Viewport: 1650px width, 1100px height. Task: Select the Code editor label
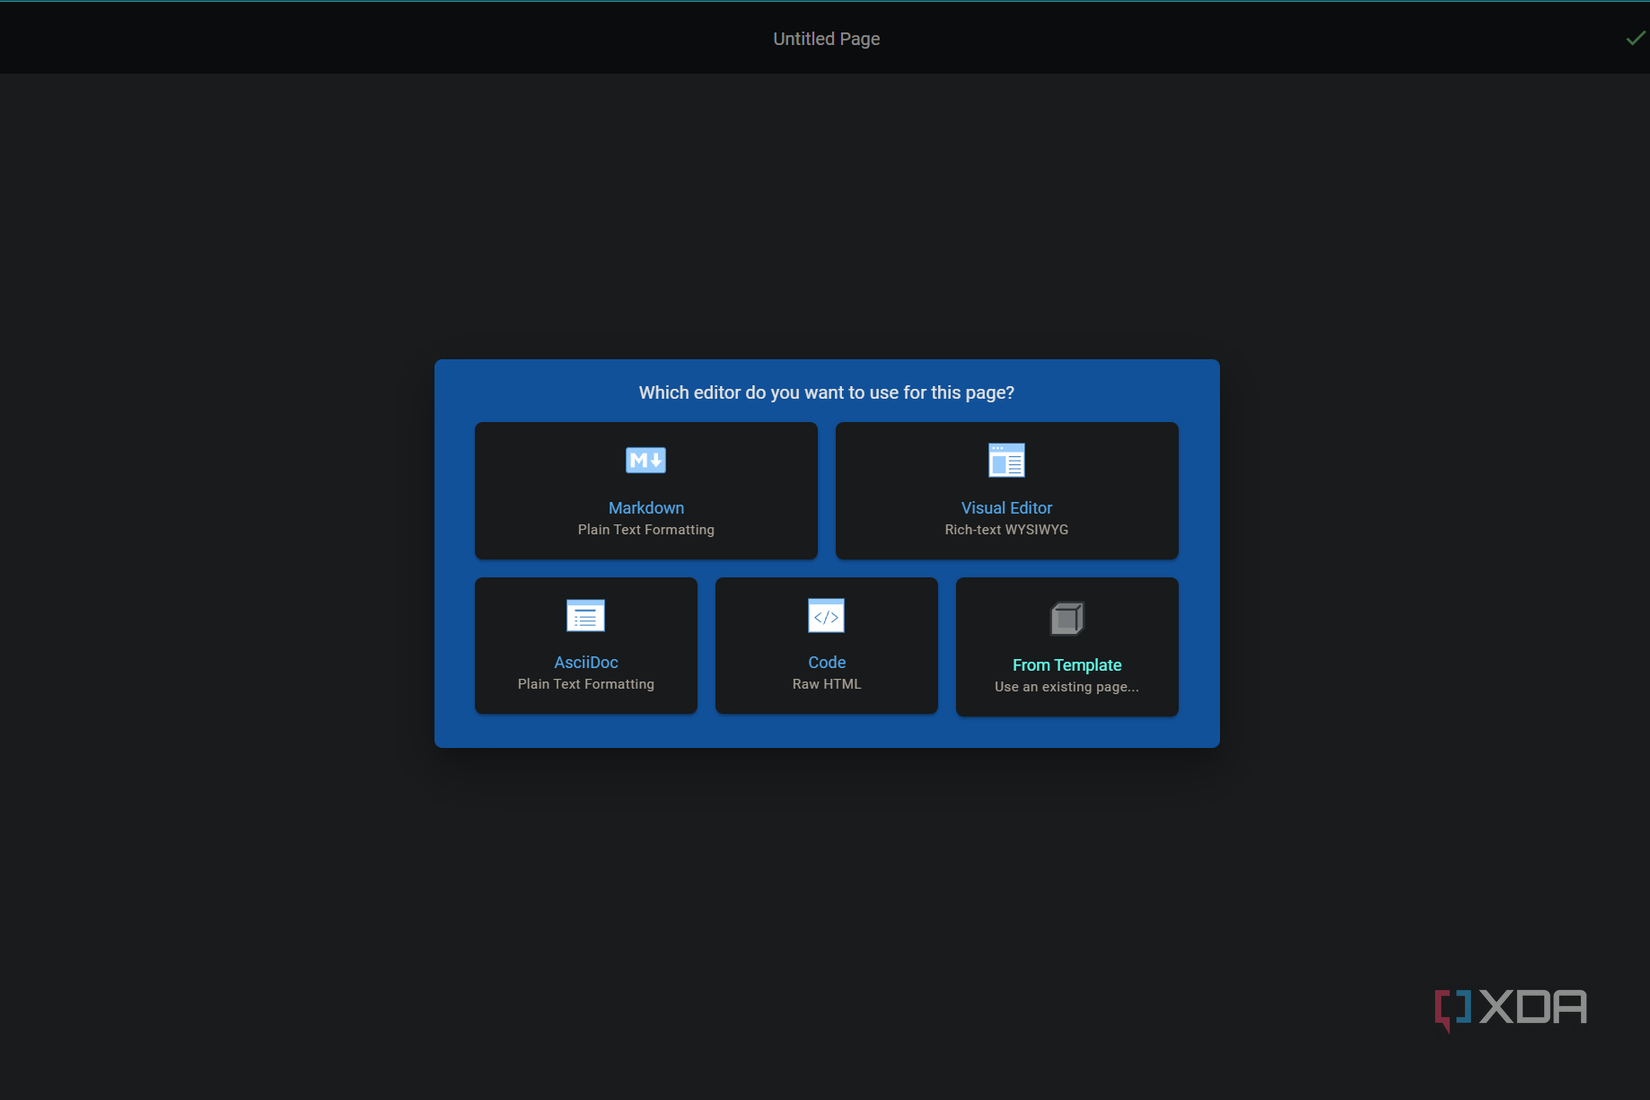pyautogui.click(x=827, y=662)
